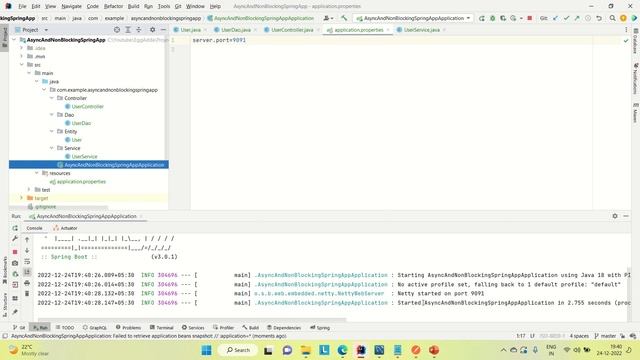Collapse the Service package
Image resolution: width=640 pixels, height=360 pixels.
coord(52,148)
